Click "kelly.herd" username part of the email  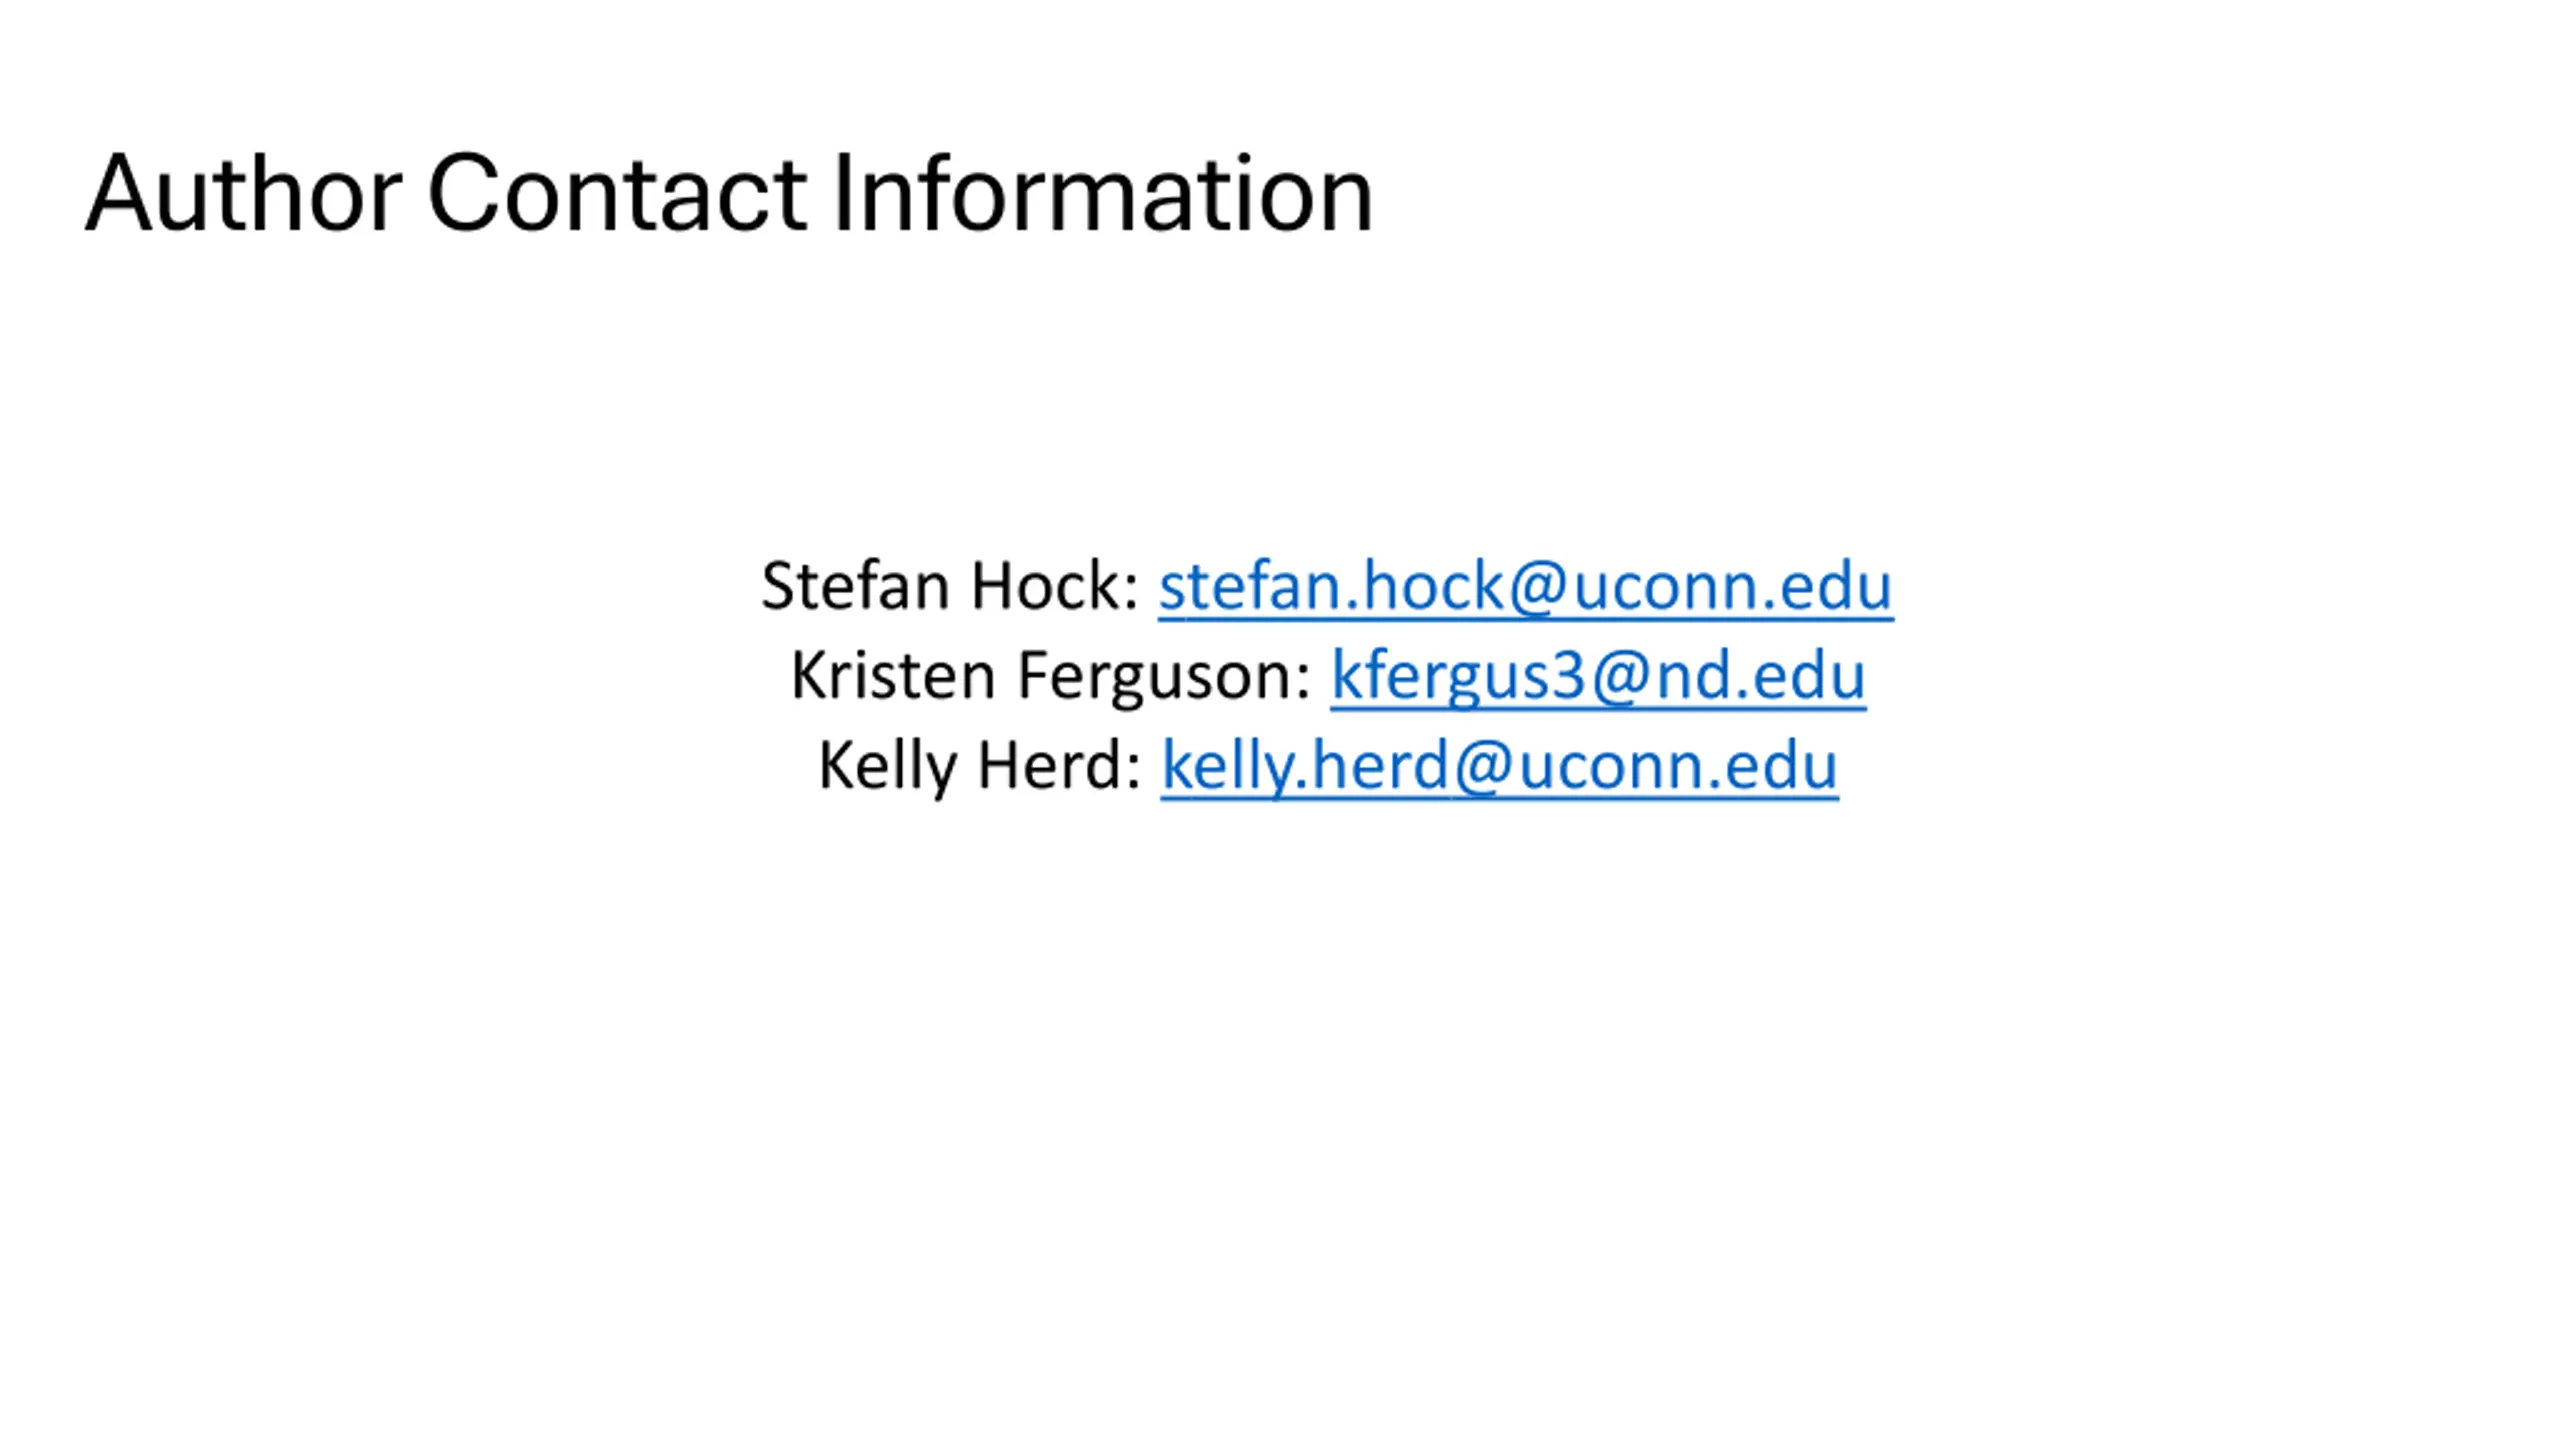(x=1304, y=766)
